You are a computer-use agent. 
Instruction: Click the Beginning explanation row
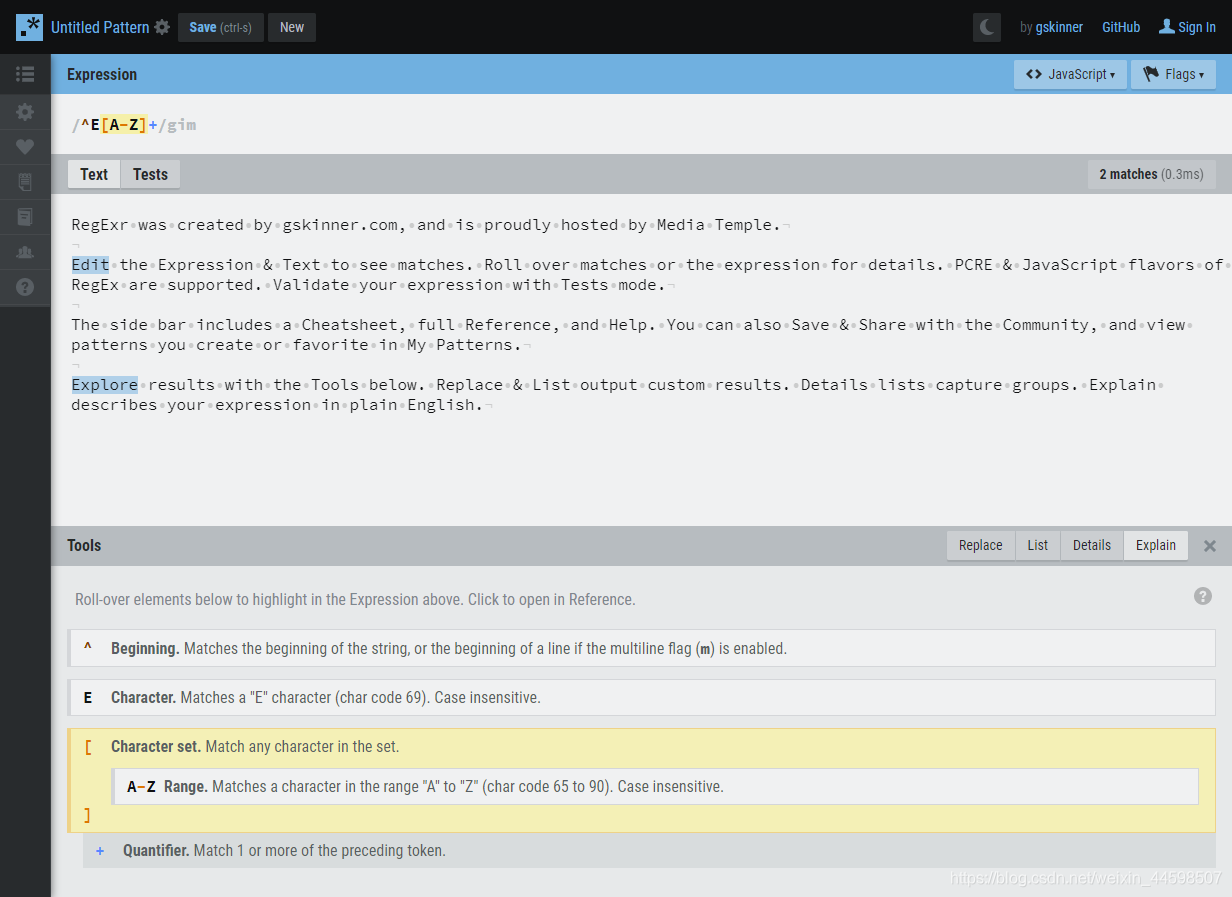point(641,648)
